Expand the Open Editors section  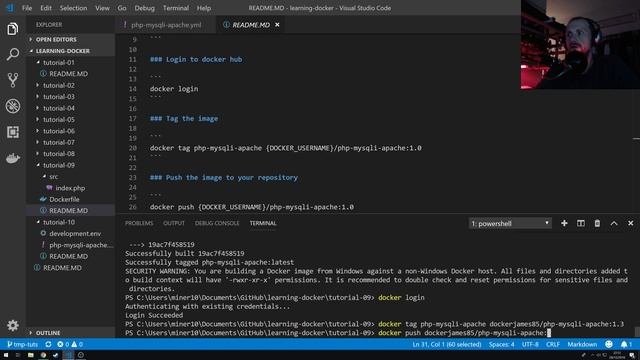pyautogui.click(x=56, y=40)
